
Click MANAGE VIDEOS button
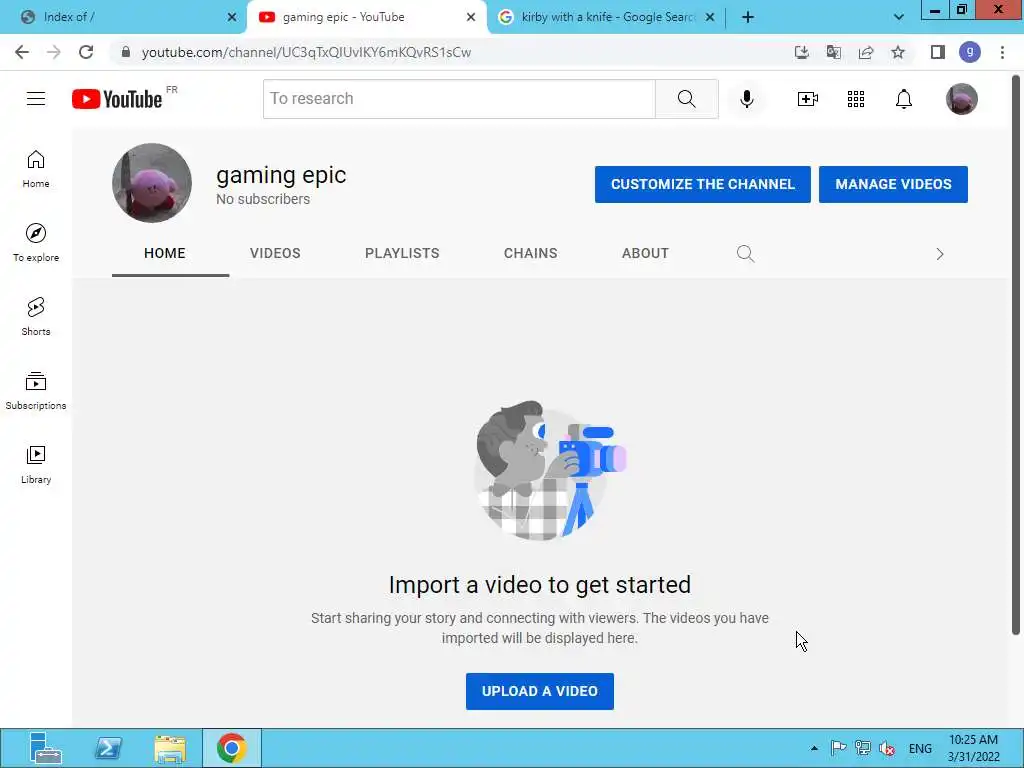click(893, 184)
